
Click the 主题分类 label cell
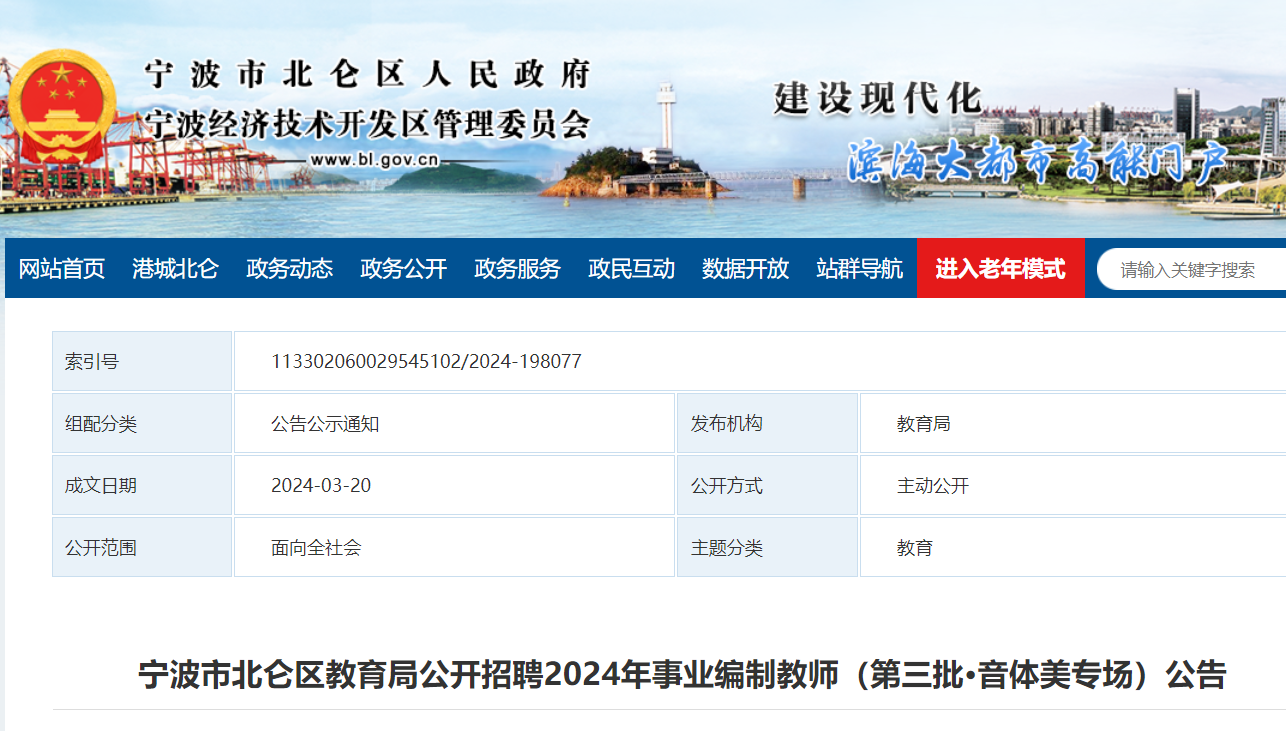pos(767,547)
